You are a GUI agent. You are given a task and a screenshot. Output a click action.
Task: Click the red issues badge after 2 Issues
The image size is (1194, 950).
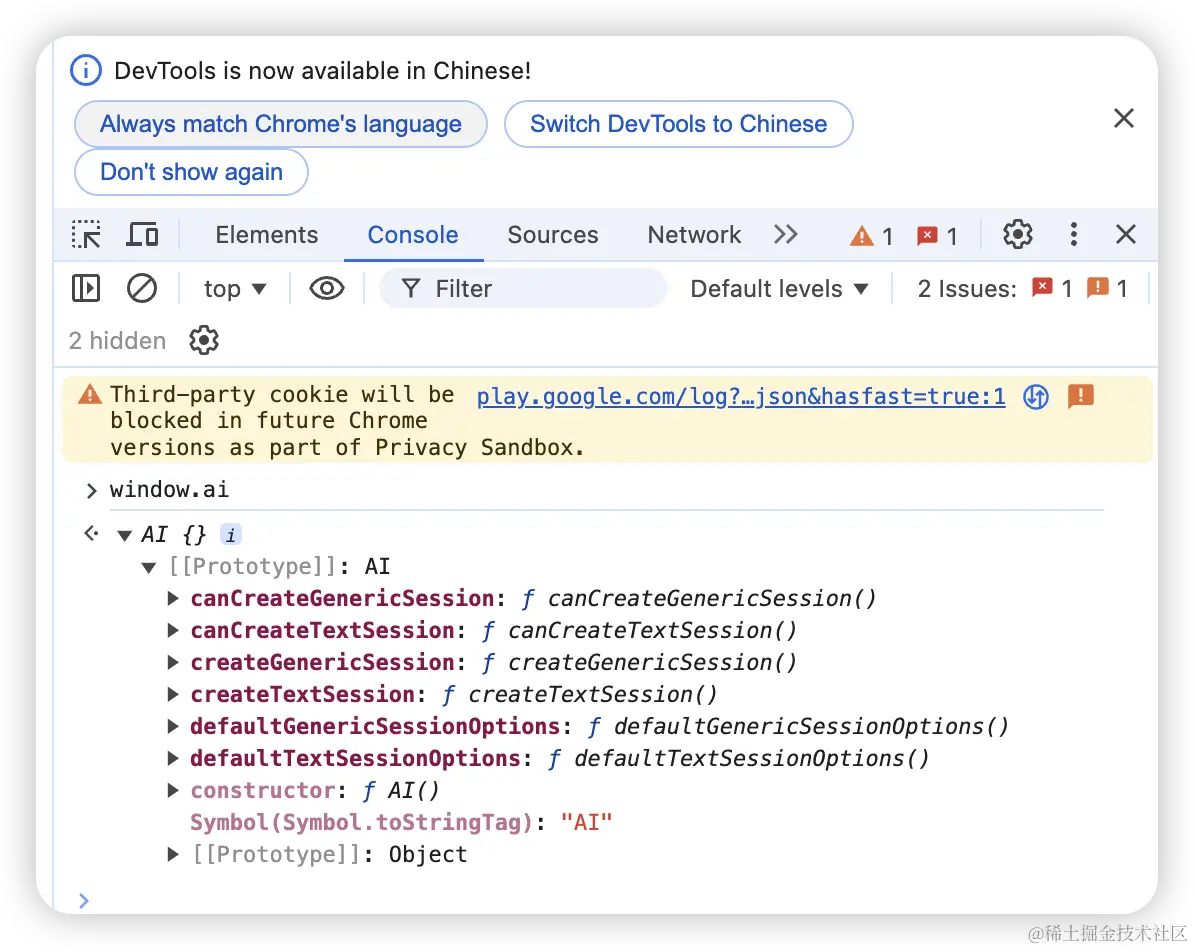[1052, 289]
